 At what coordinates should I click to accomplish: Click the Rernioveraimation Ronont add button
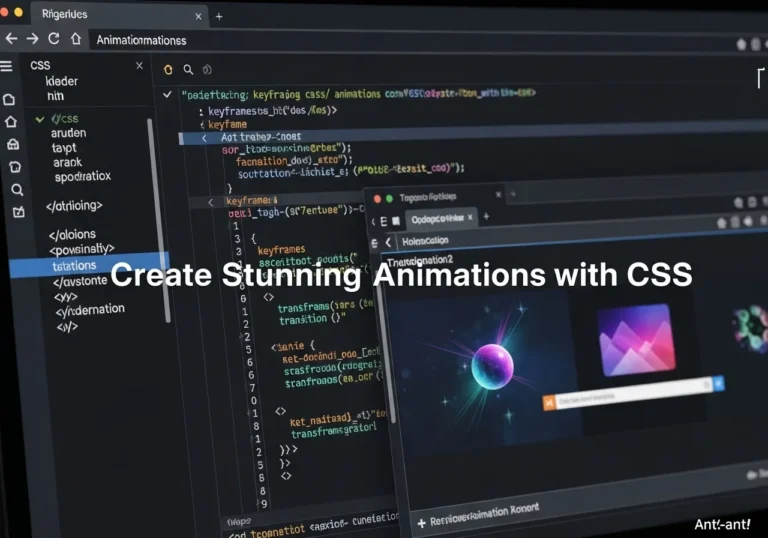421,523
